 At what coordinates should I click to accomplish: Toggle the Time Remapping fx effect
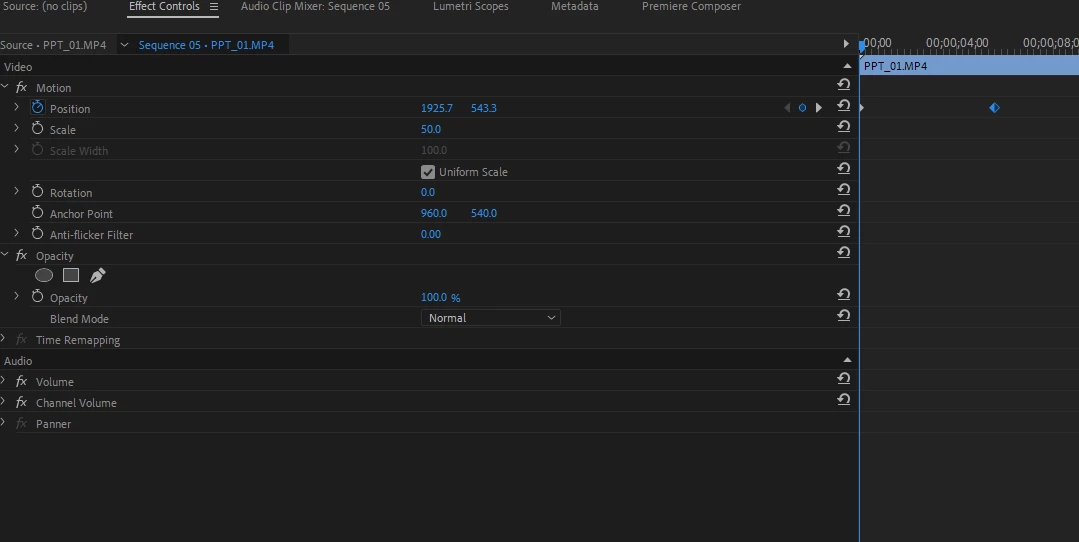[21, 339]
